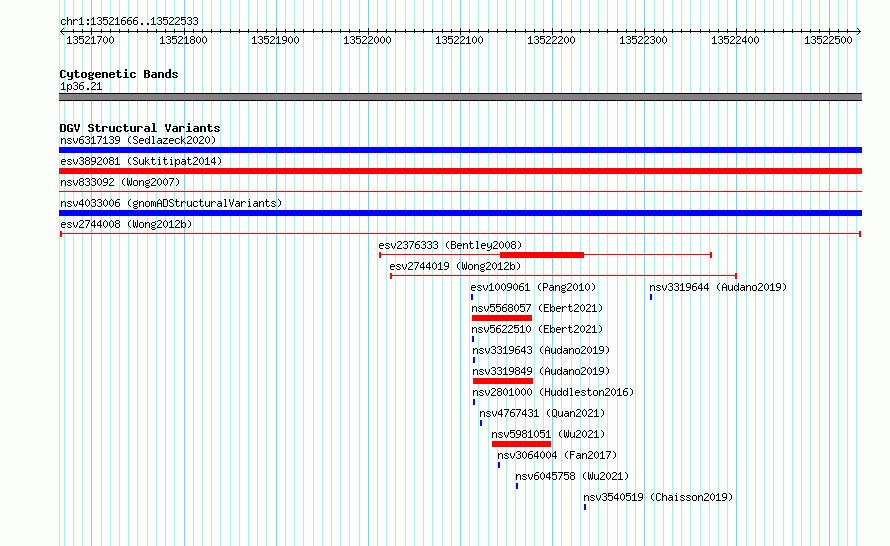
Task: Open nsv3319644 (Audano2019) label
Action: [x=718, y=287]
